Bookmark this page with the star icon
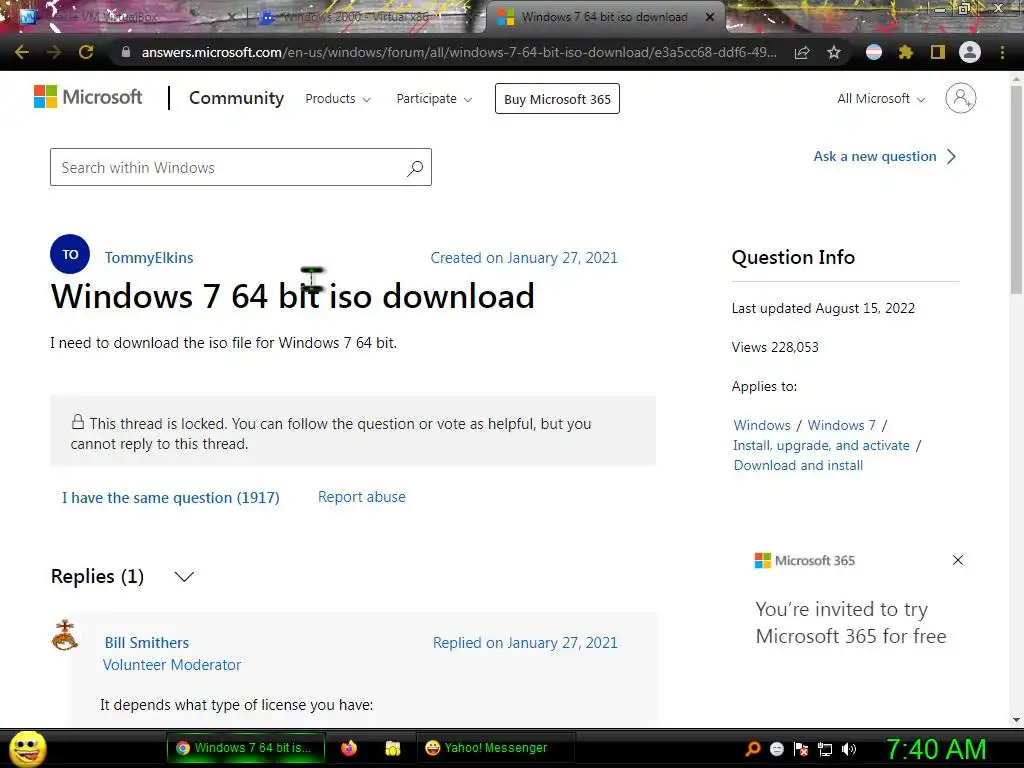The width and height of the screenshot is (1024, 768). coord(834,52)
